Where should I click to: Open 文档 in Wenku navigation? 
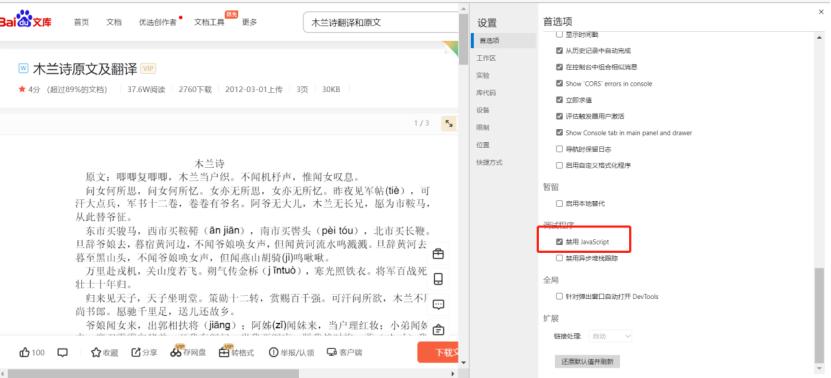pos(114,22)
